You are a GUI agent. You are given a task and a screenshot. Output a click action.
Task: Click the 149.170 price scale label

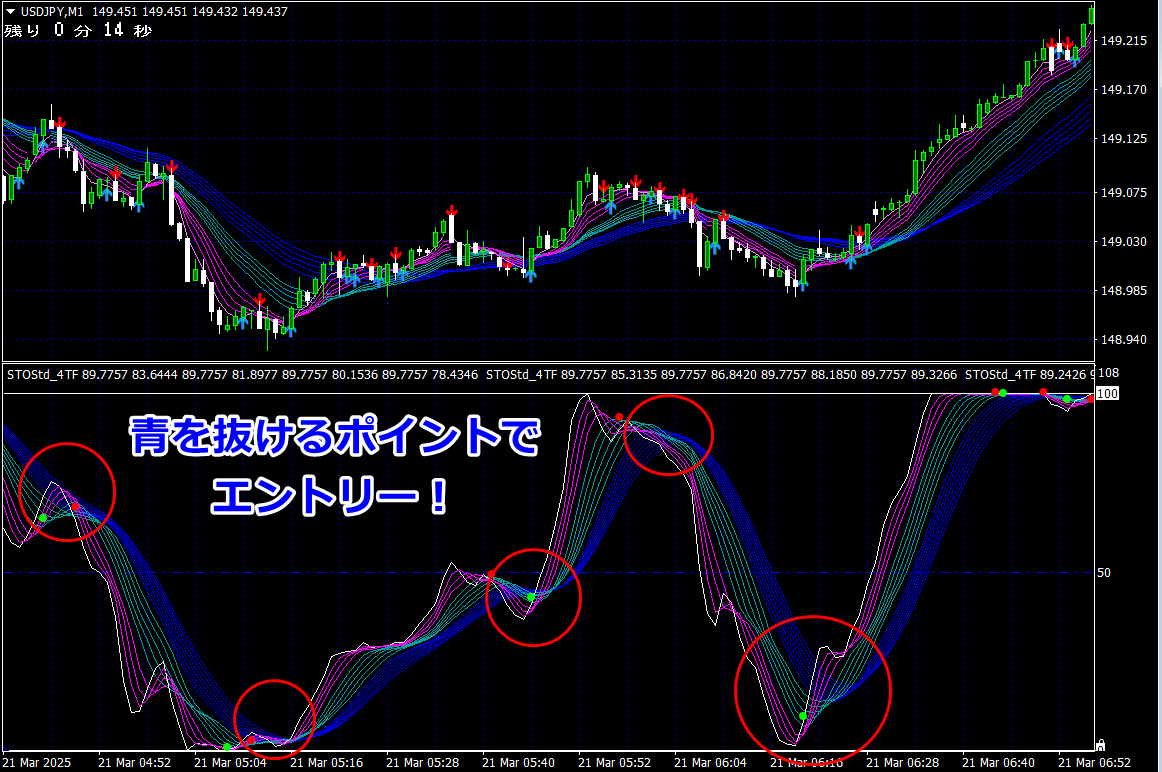tap(1123, 90)
